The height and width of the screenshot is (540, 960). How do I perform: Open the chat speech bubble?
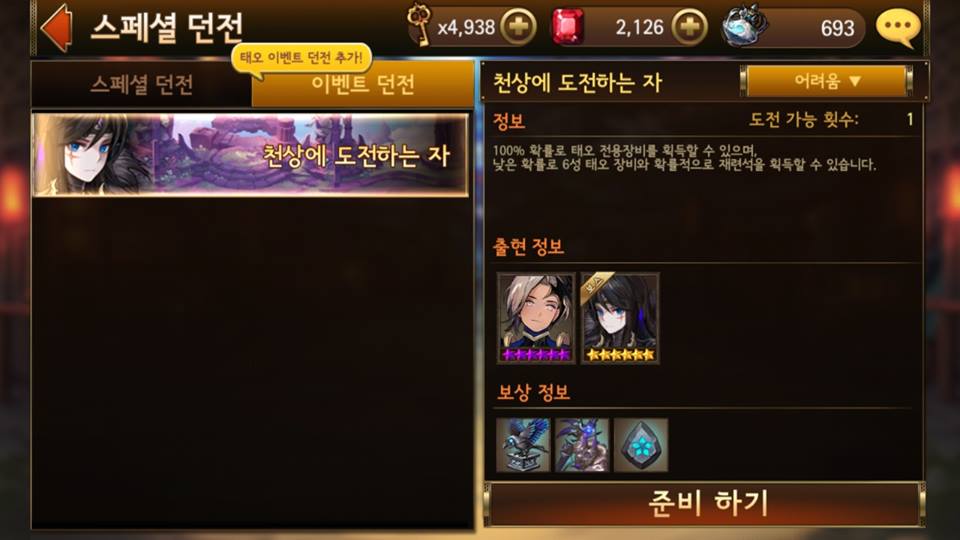pyautogui.click(x=898, y=28)
